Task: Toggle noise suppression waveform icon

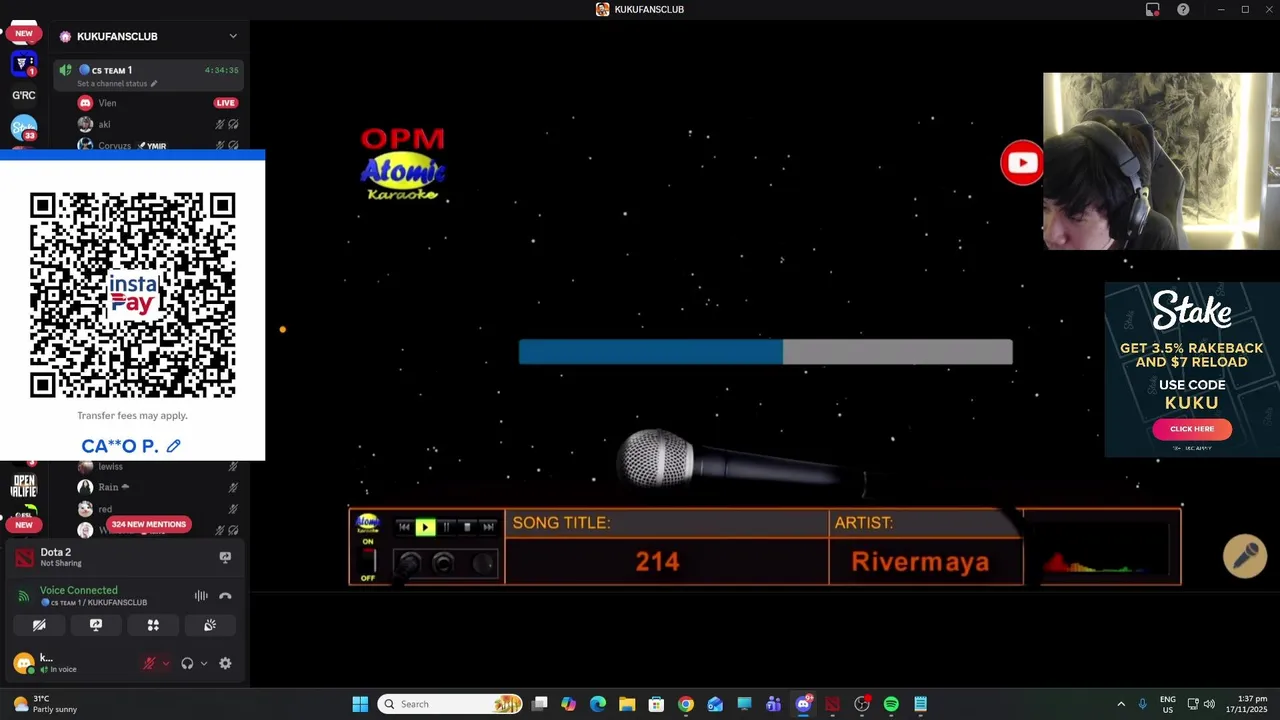Action: 201,596
